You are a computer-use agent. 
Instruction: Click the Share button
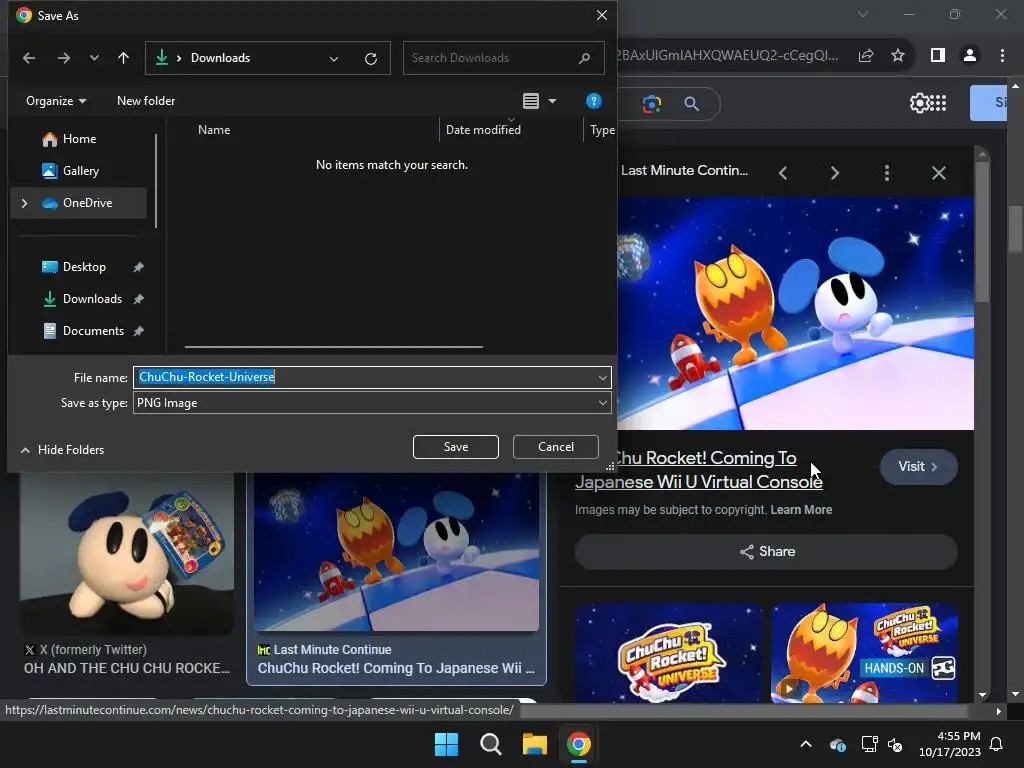coord(766,552)
